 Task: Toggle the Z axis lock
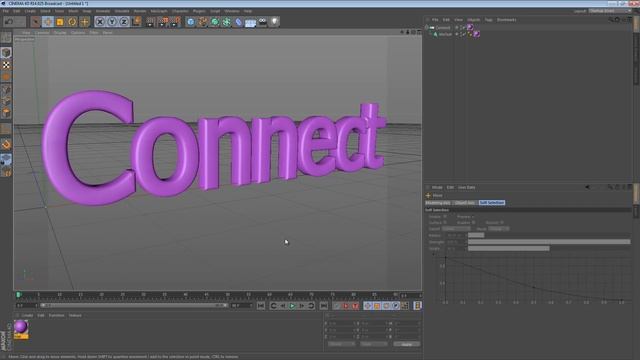(124, 22)
